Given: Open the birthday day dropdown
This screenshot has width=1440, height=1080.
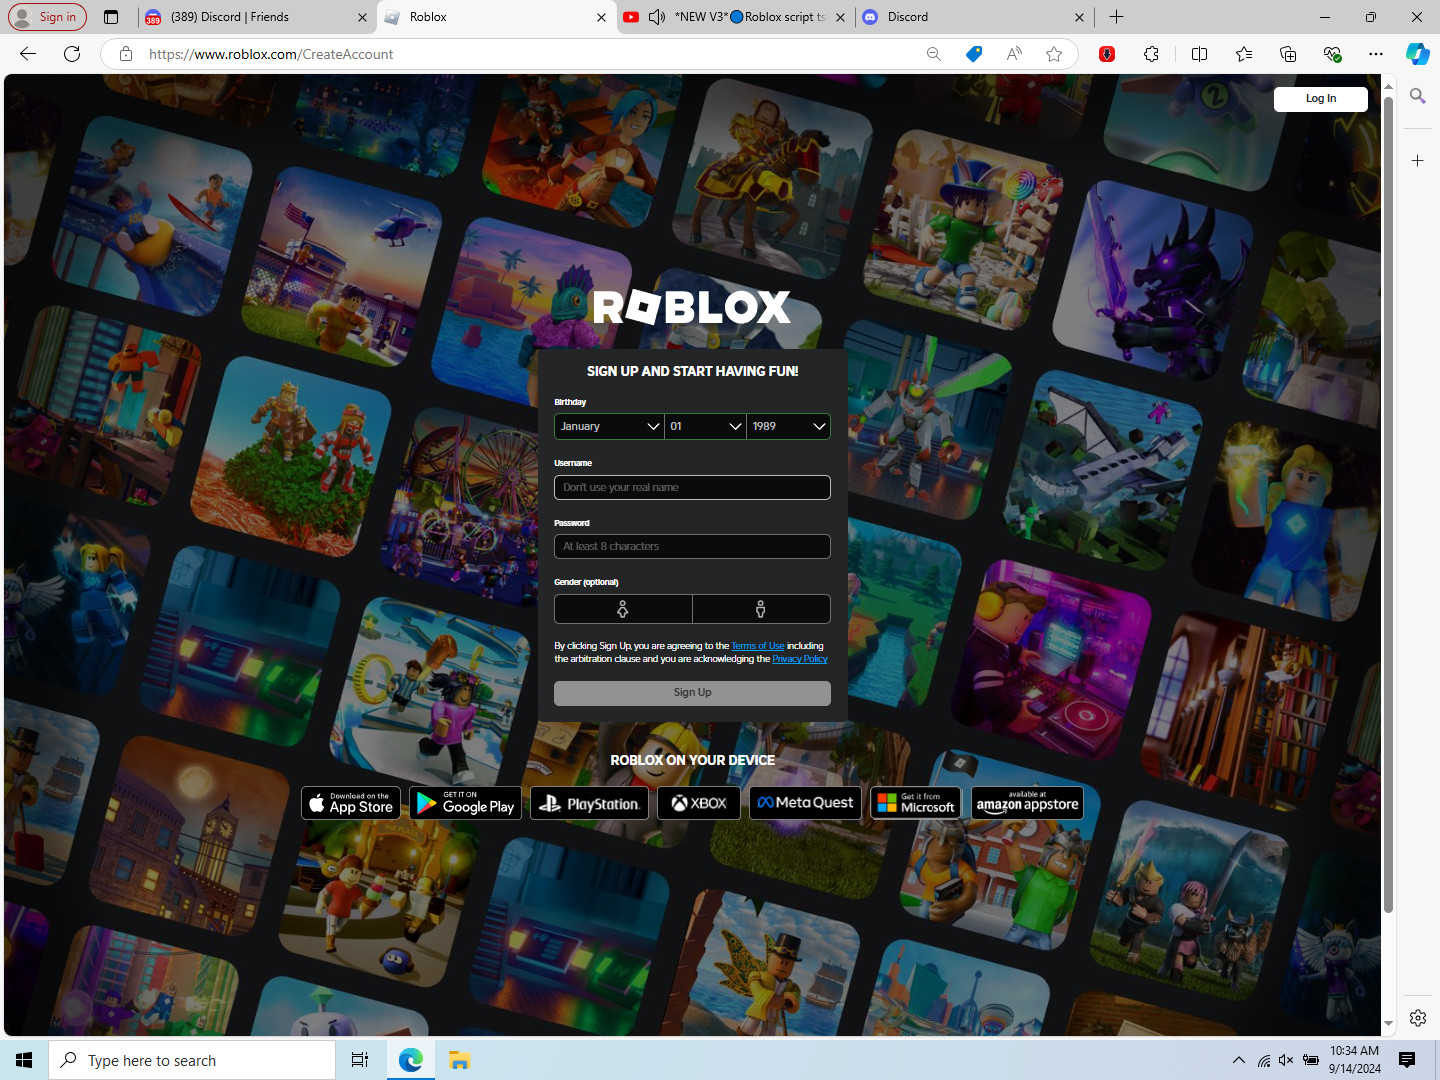Looking at the screenshot, I should [x=706, y=426].
